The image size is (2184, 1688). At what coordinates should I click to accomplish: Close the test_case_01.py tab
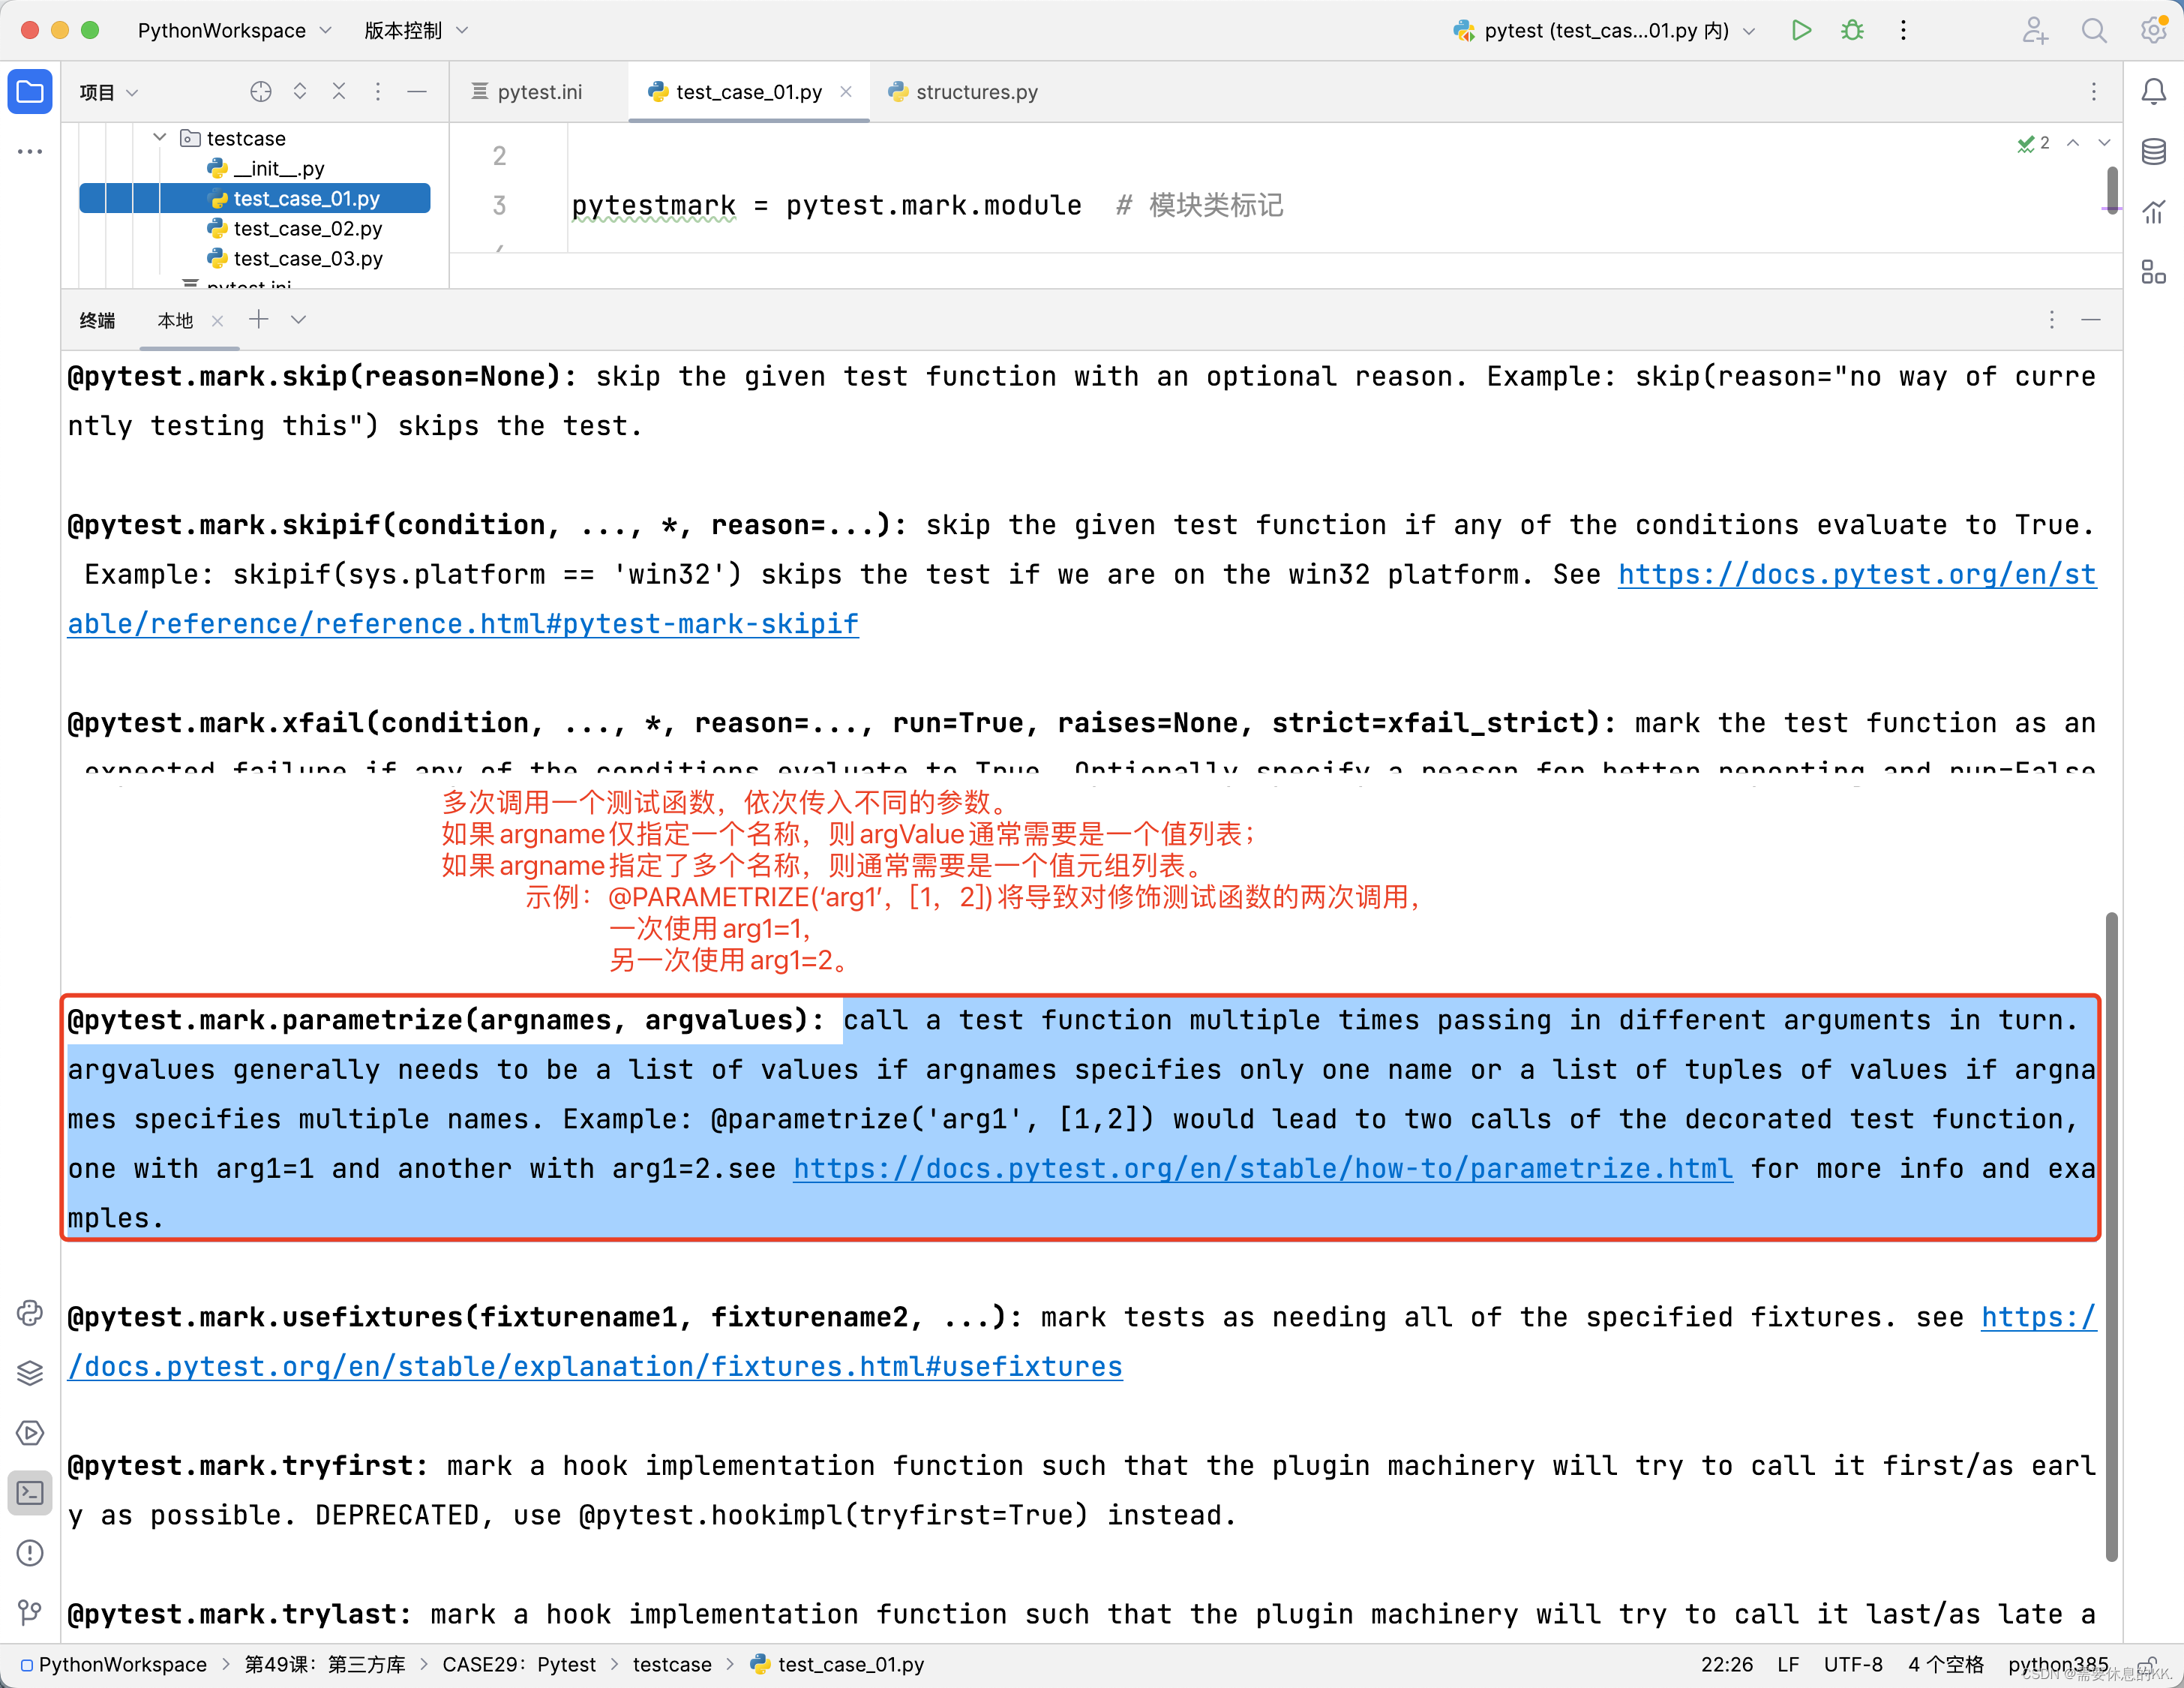click(846, 92)
